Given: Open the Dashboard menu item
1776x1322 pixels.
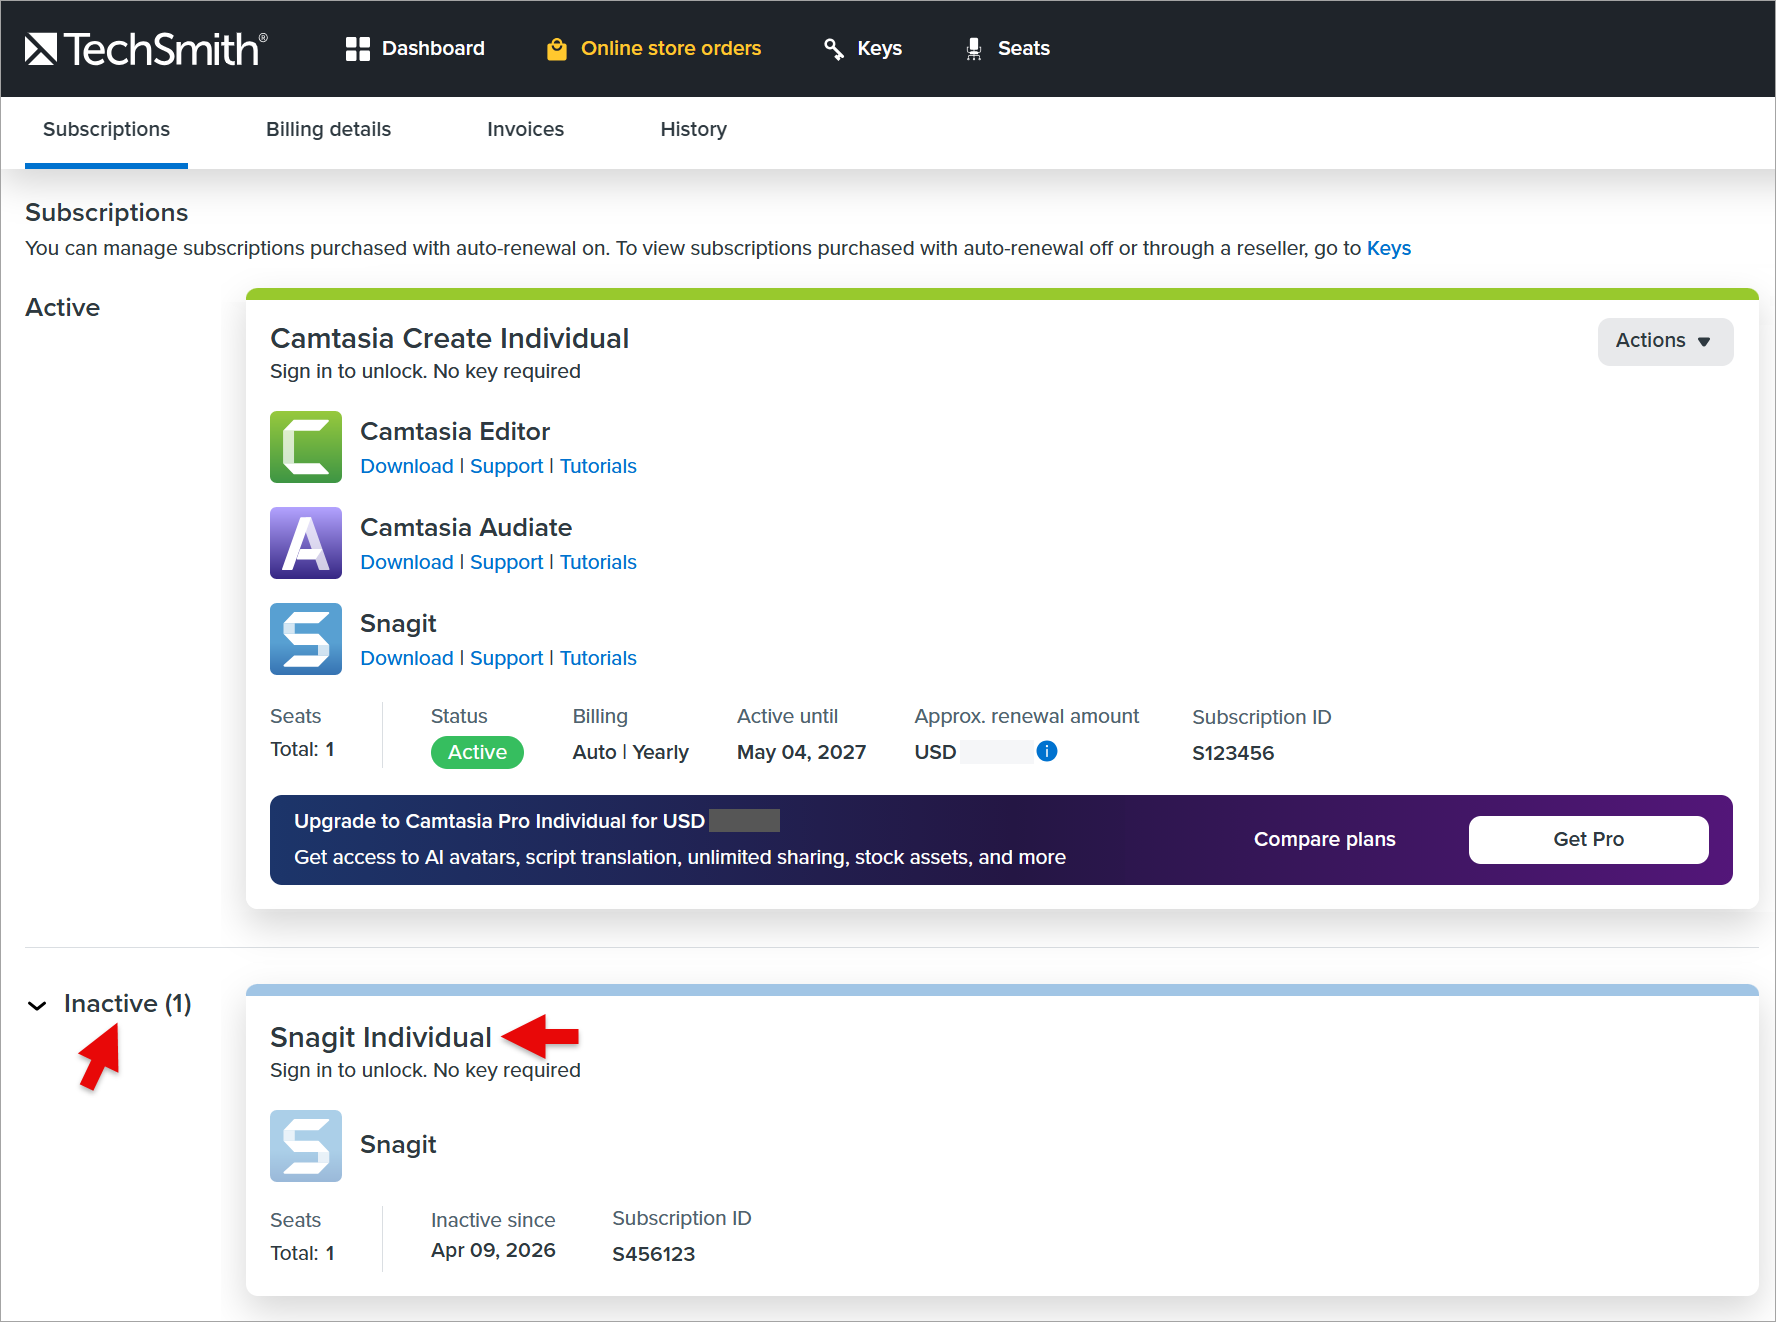Looking at the screenshot, I should click(x=415, y=49).
